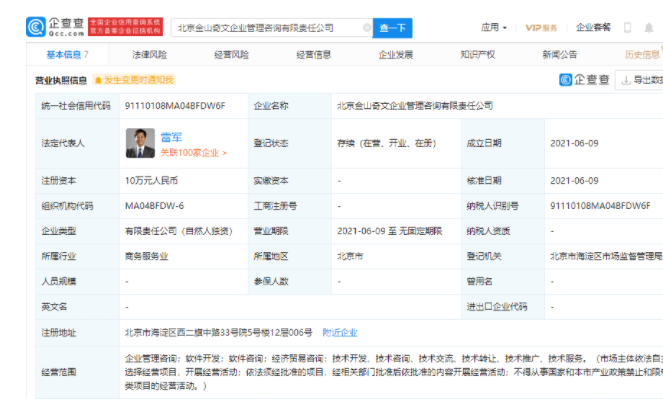Select the registered address text

[x=219, y=332]
